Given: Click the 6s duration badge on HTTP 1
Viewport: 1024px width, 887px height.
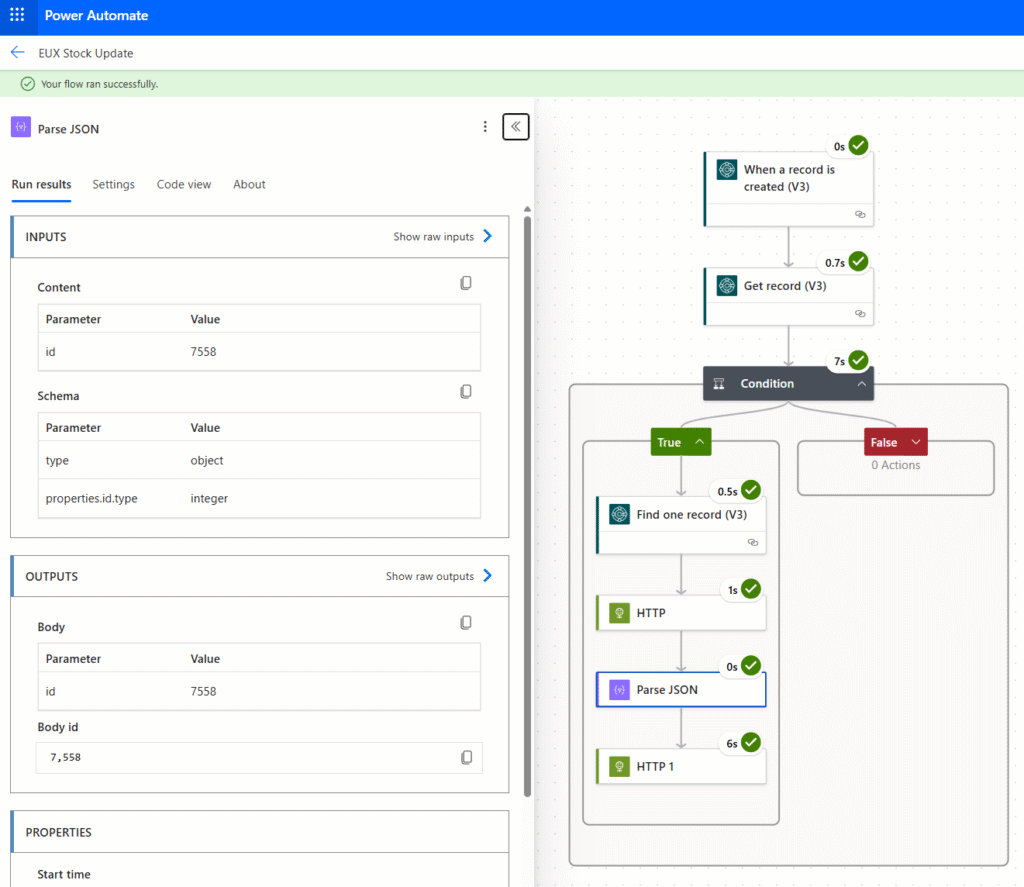Looking at the screenshot, I should point(732,743).
